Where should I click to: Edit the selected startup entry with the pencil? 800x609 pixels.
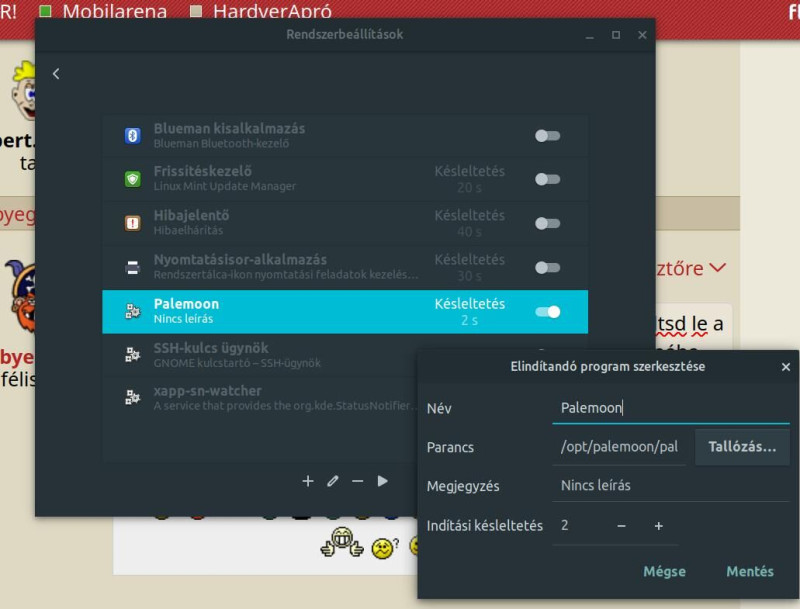point(333,481)
